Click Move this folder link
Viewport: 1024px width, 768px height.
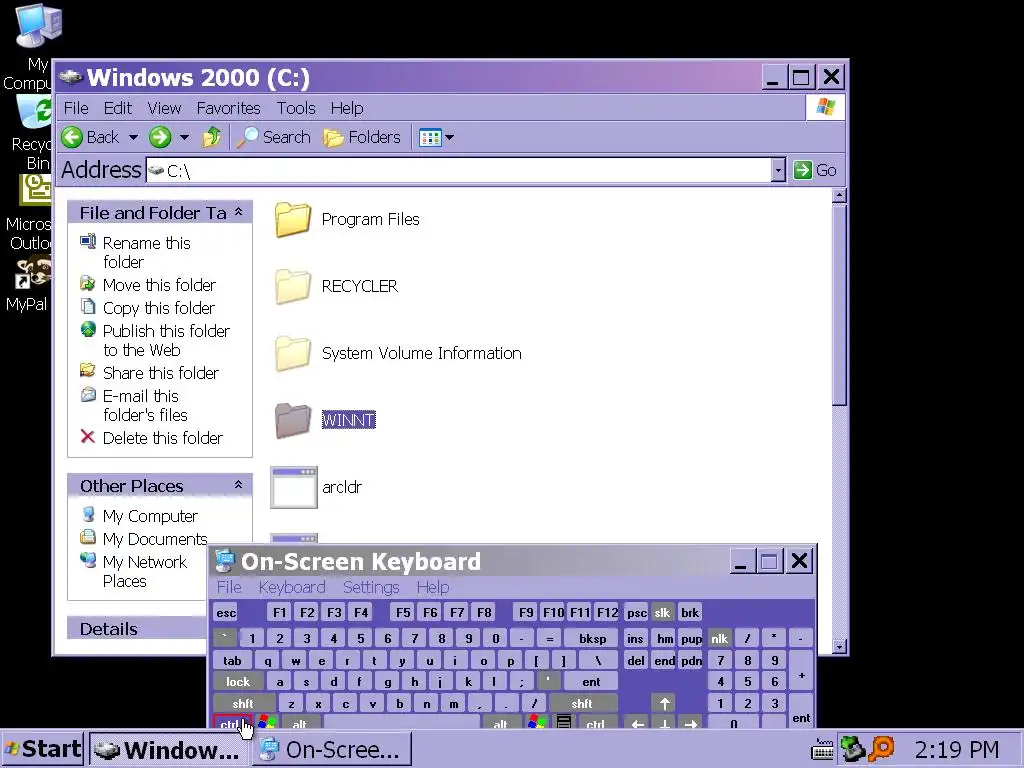(x=159, y=285)
